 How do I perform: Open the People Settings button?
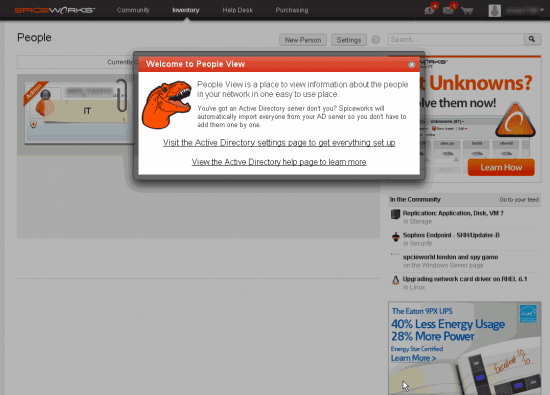click(x=349, y=40)
